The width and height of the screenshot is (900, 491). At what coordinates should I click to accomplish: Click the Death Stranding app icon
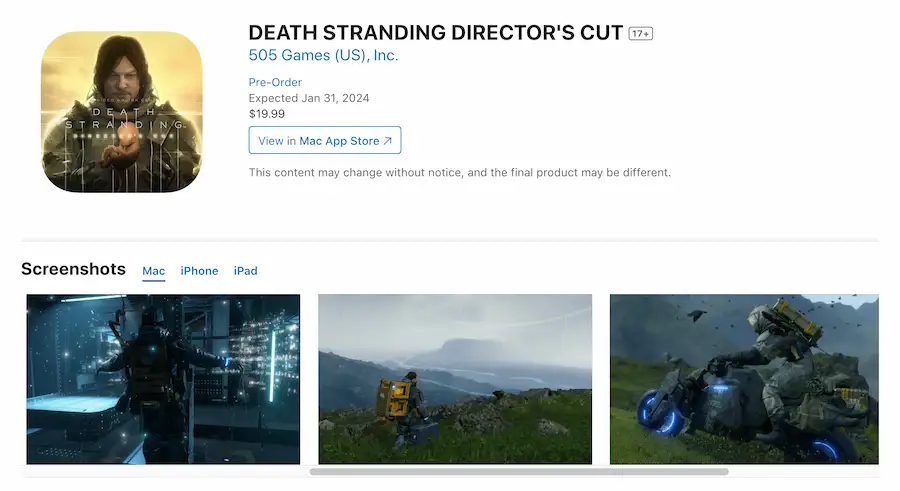[x=122, y=111]
